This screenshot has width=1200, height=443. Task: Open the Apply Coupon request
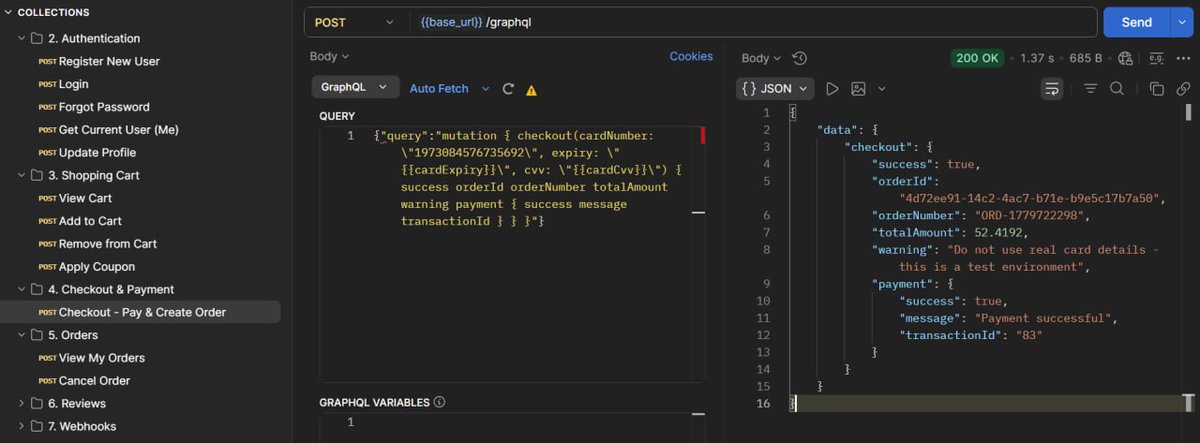tap(97, 267)
